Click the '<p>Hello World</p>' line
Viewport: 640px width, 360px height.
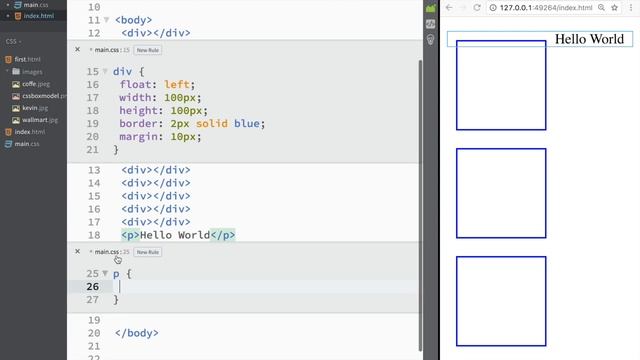tap(178, 235)
